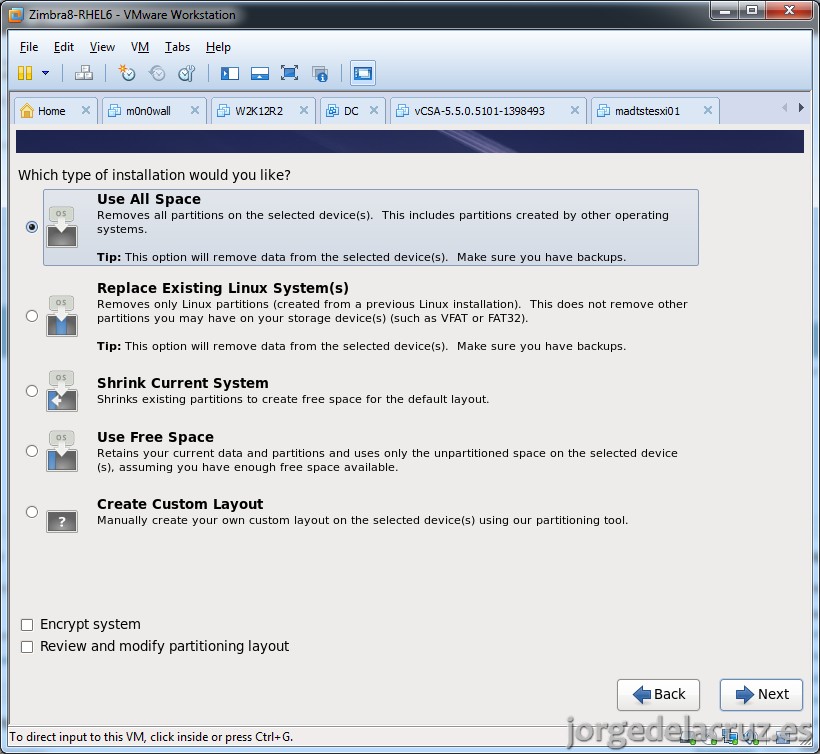The width and height of the screenshot is (820, 754).
Task: Click the Use All Space heading text
Action: click(149, 199)
